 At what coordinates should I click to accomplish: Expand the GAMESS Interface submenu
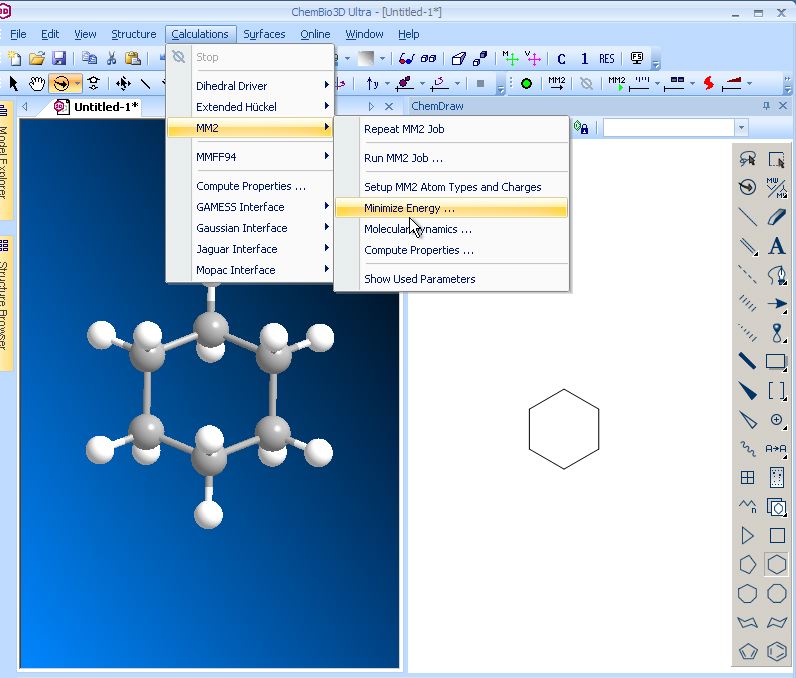click(250, 207)
